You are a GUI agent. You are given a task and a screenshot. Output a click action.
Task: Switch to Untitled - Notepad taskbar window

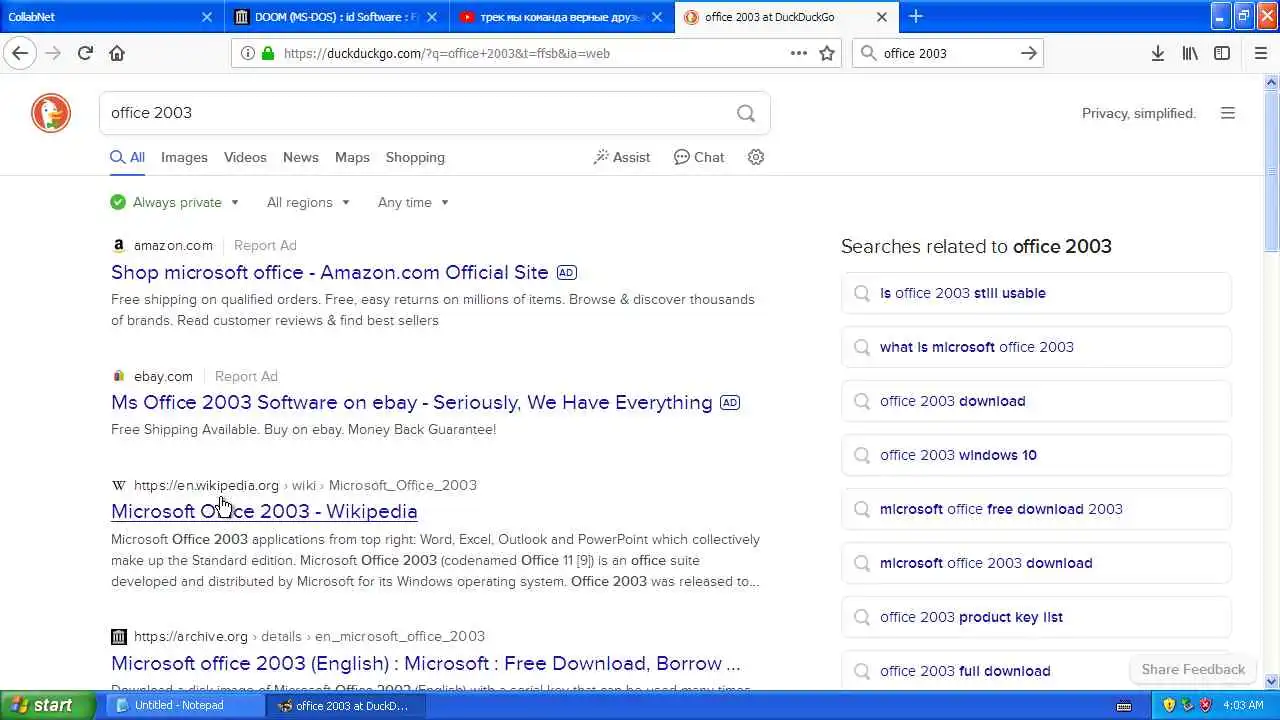click(x=185, y=705)
